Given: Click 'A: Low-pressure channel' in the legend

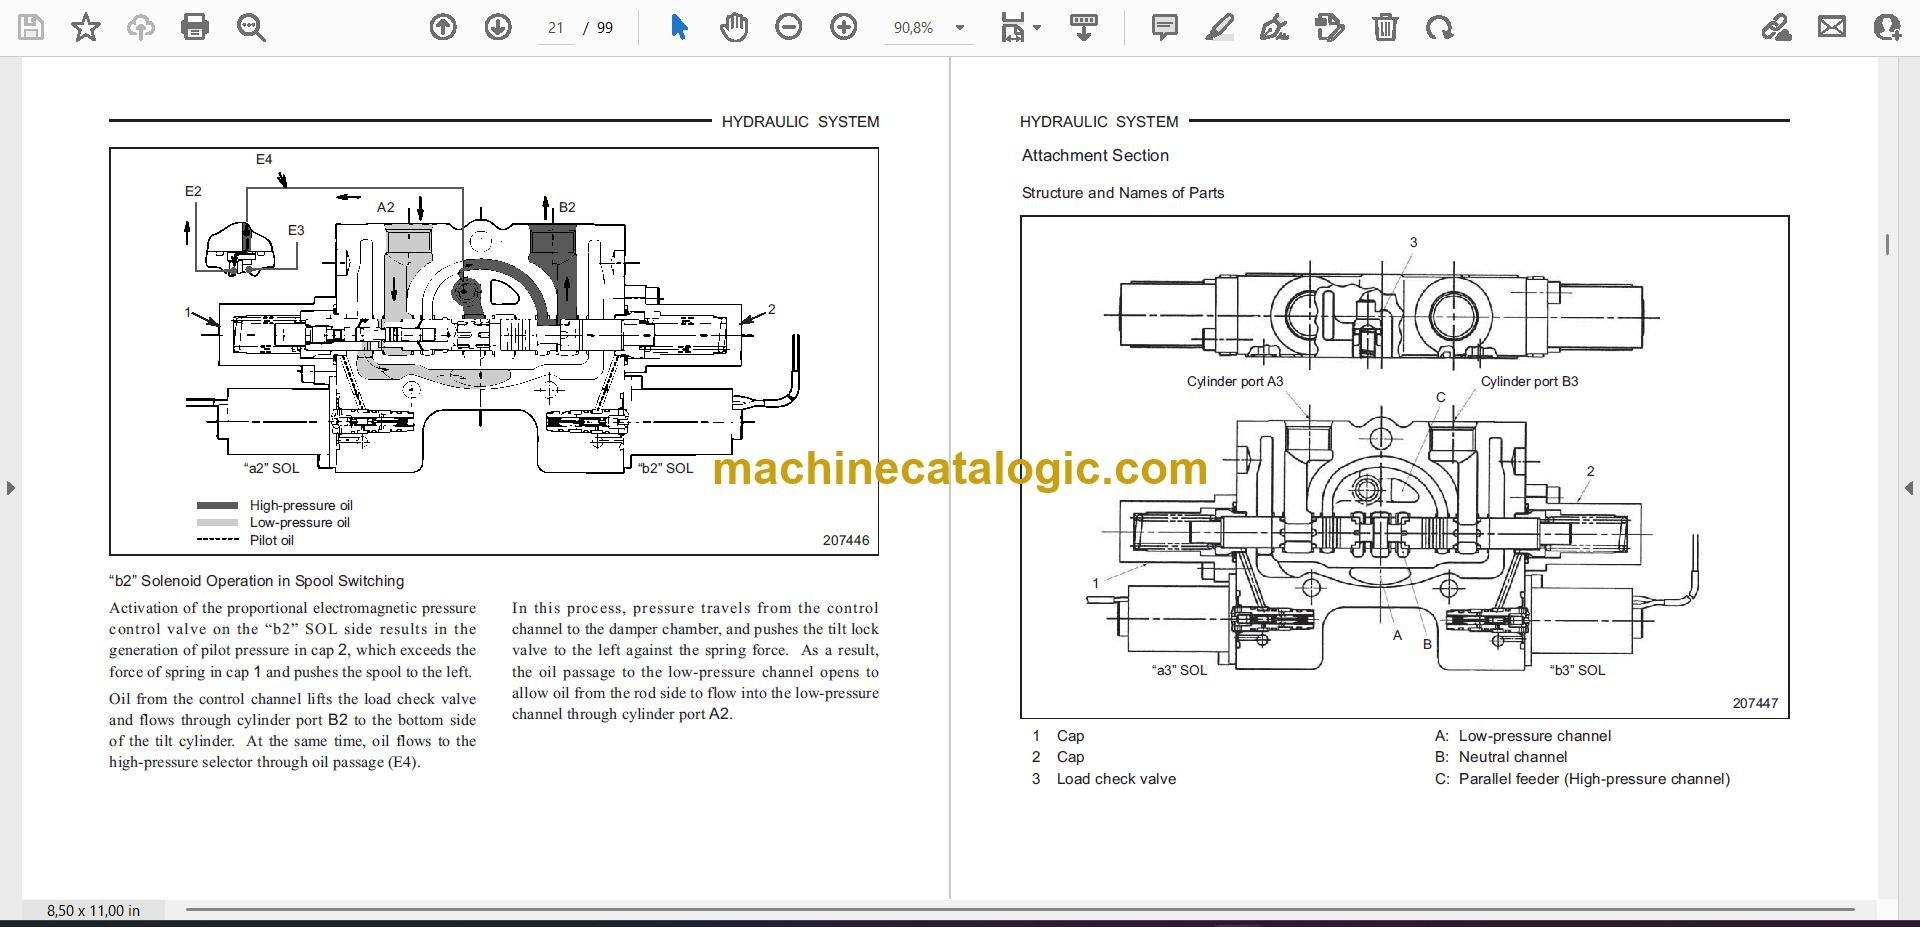Looking at the screenshot, I should (1523, 736).
